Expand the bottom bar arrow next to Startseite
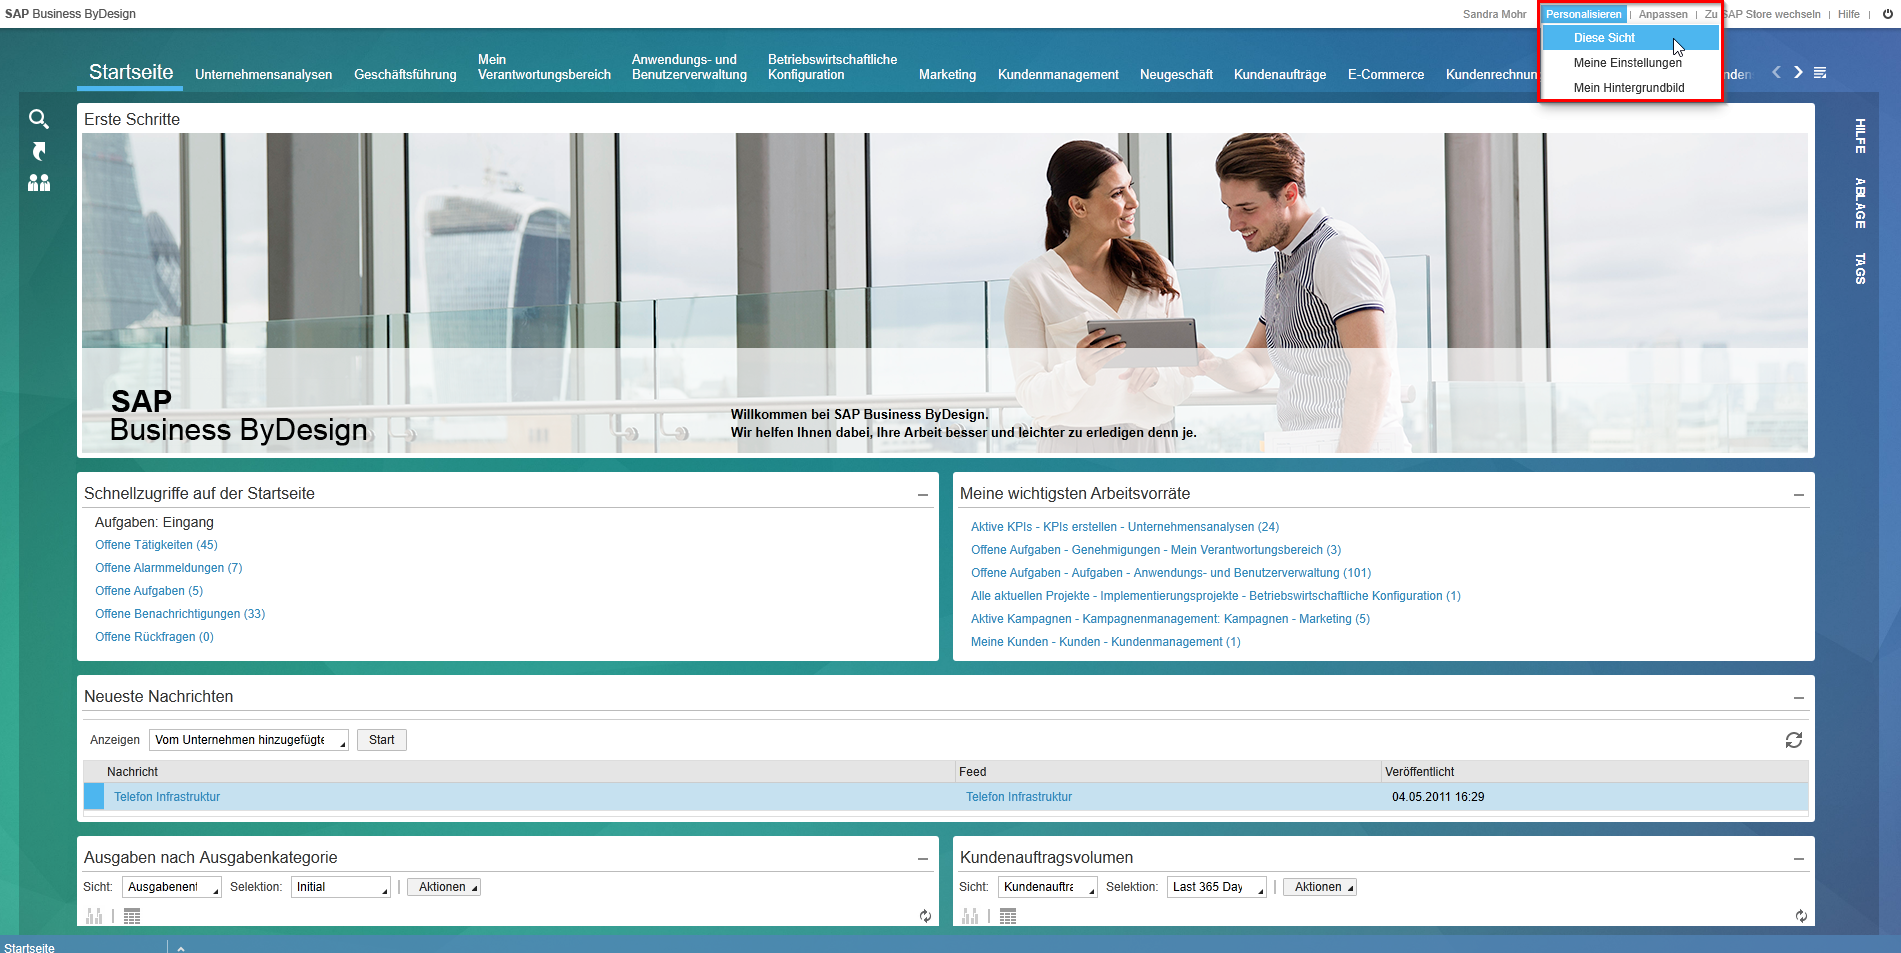 (x=181, y=947)
